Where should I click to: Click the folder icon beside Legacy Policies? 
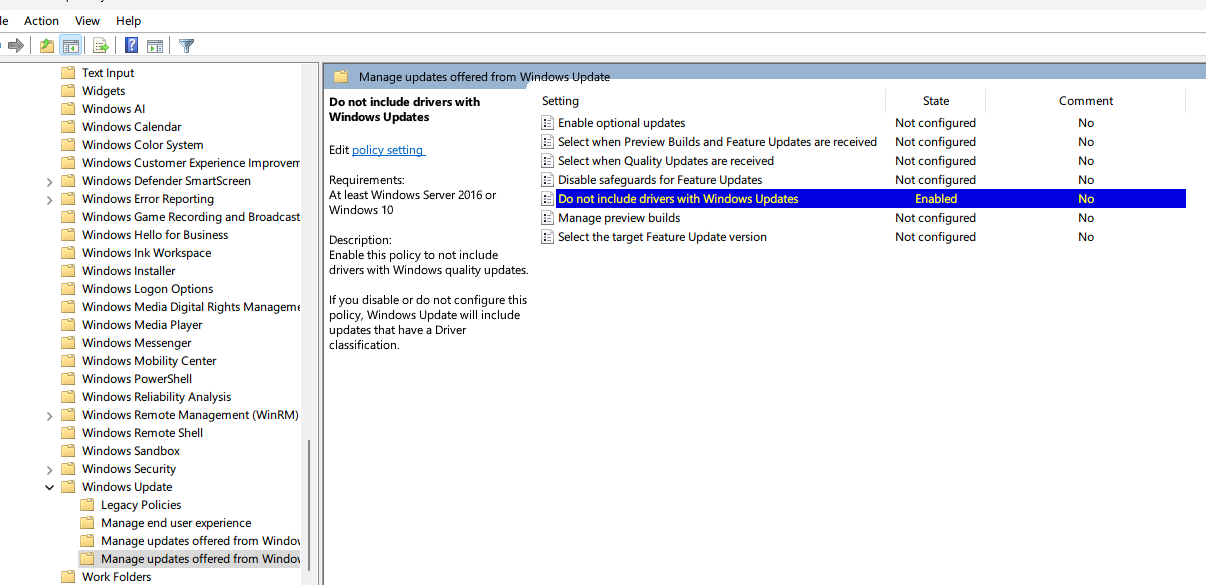pos(87,505)
